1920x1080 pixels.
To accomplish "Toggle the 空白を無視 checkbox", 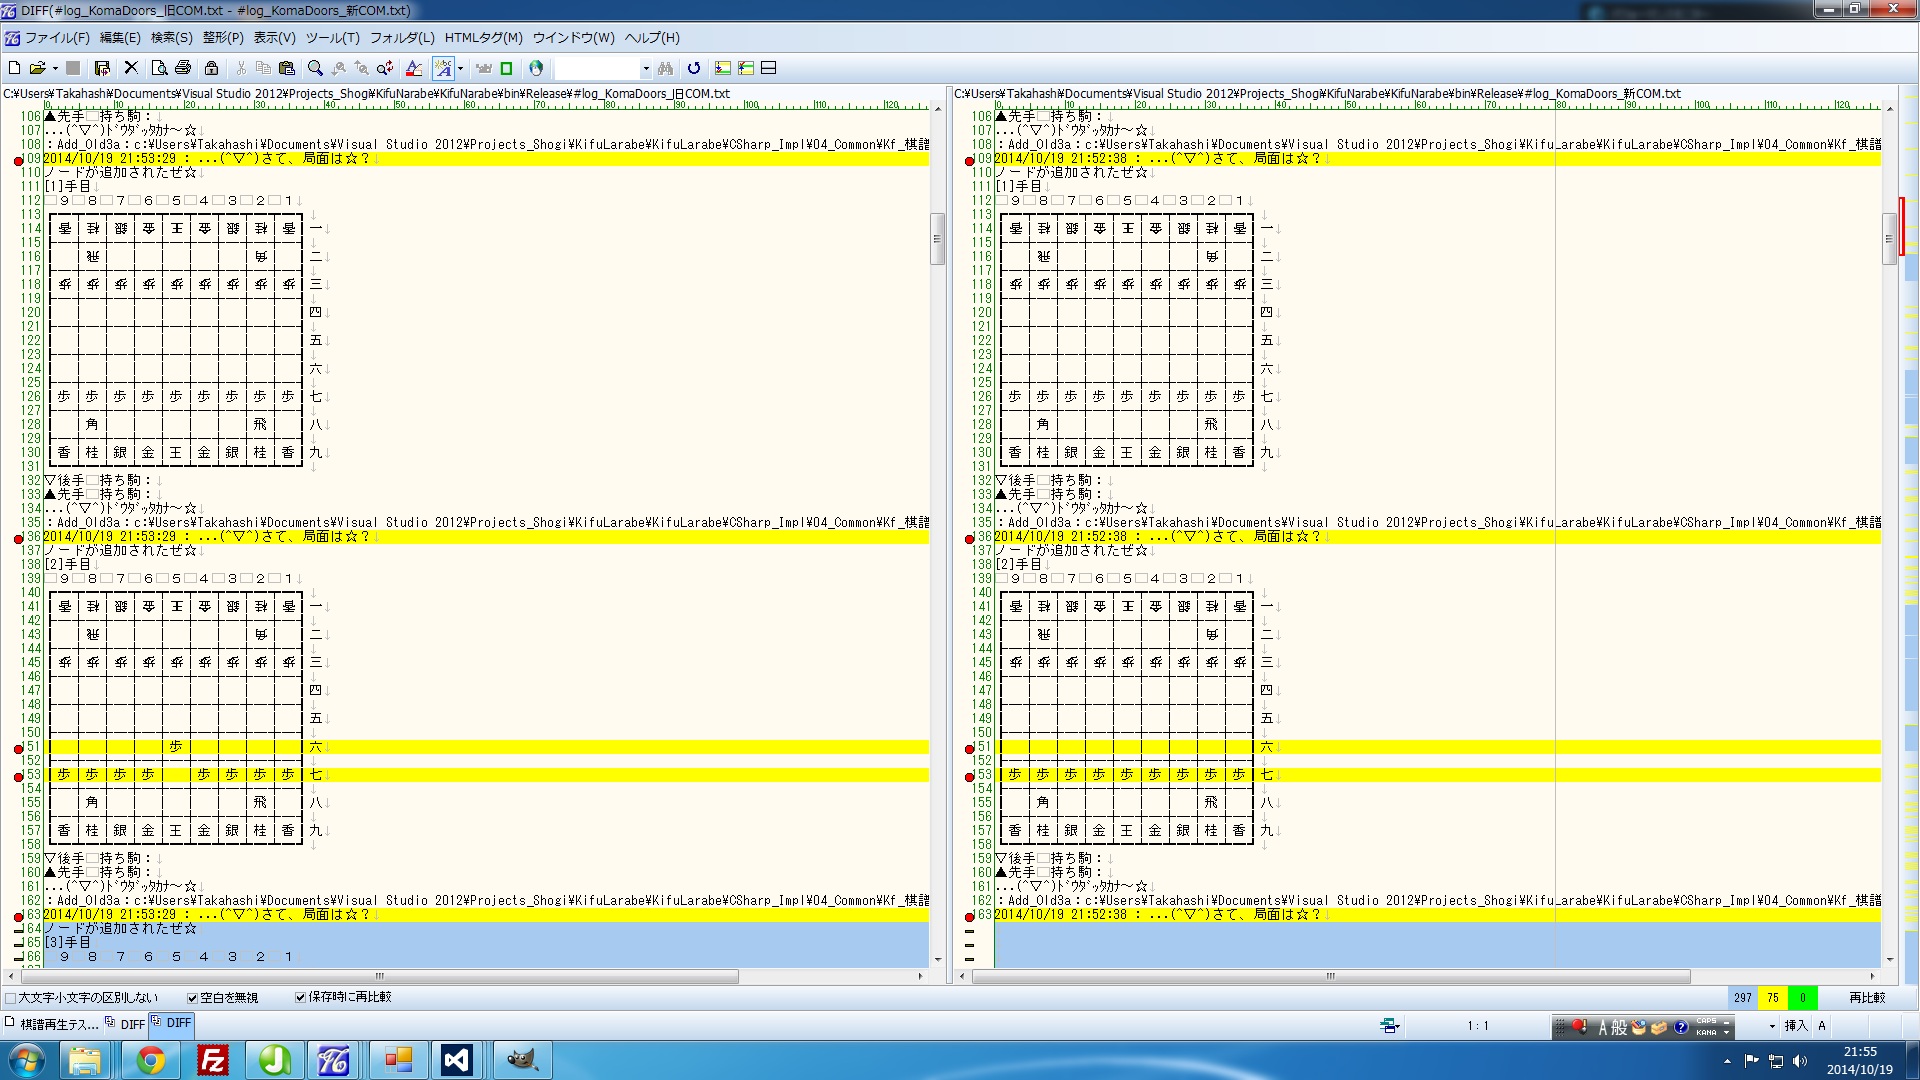I will [192, 998].
